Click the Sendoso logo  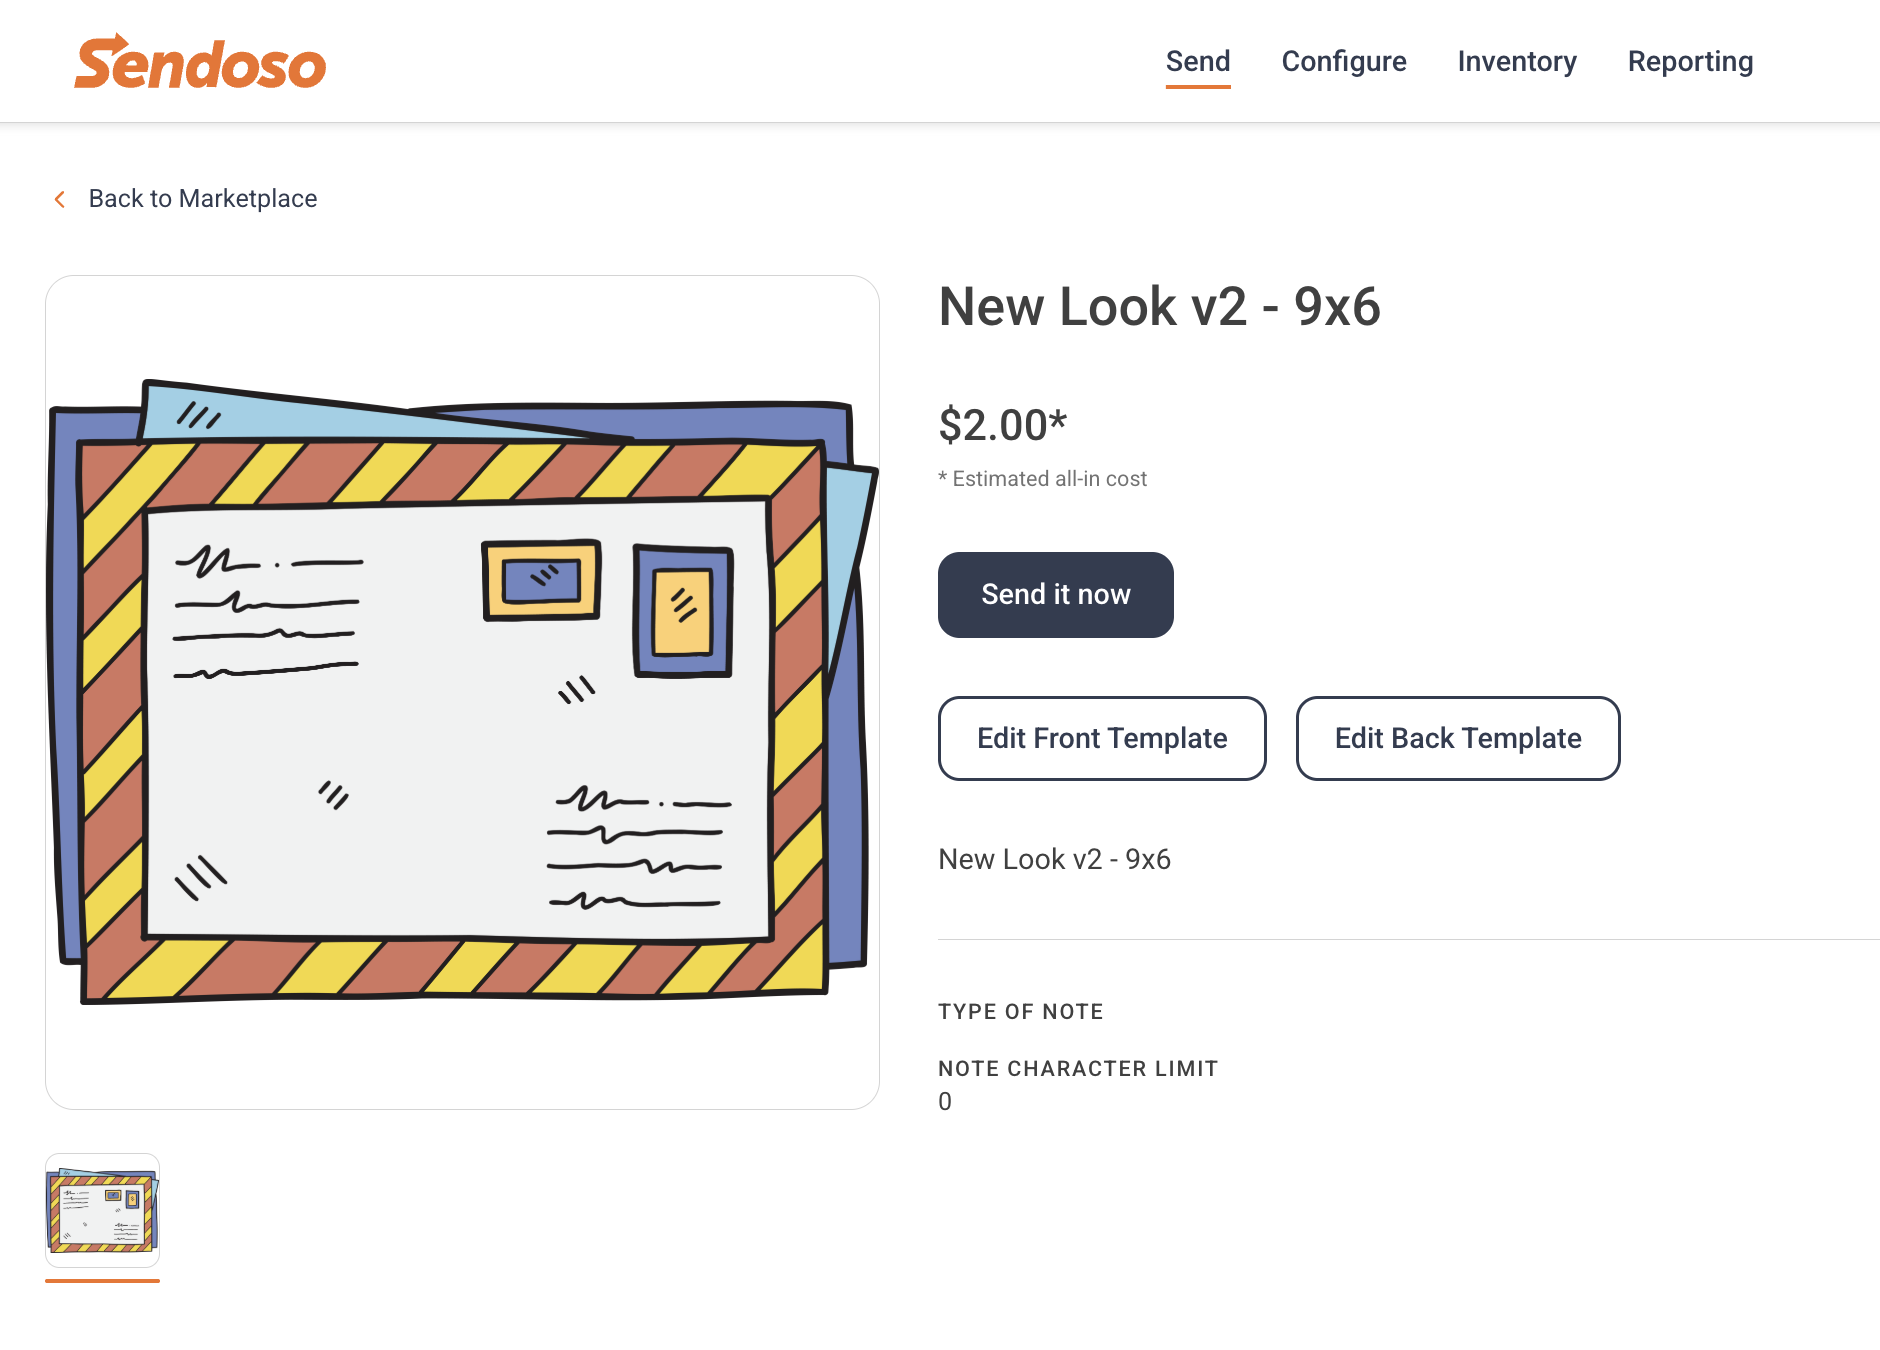200,62
